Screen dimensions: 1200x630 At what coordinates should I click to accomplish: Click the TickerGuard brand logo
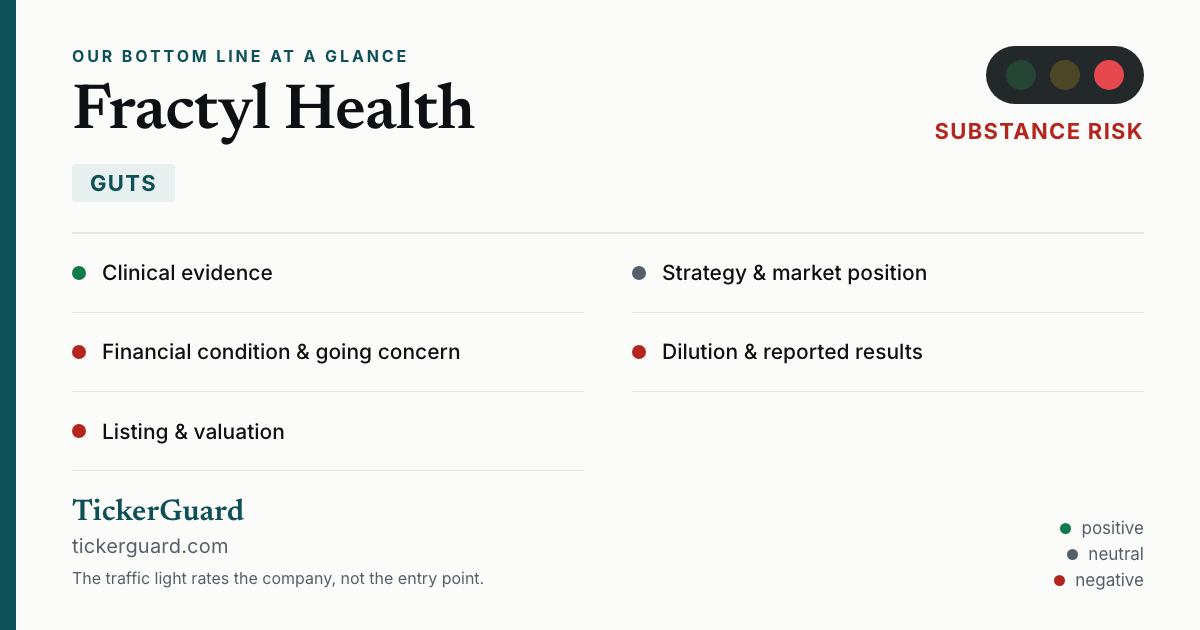coord(158,510)
